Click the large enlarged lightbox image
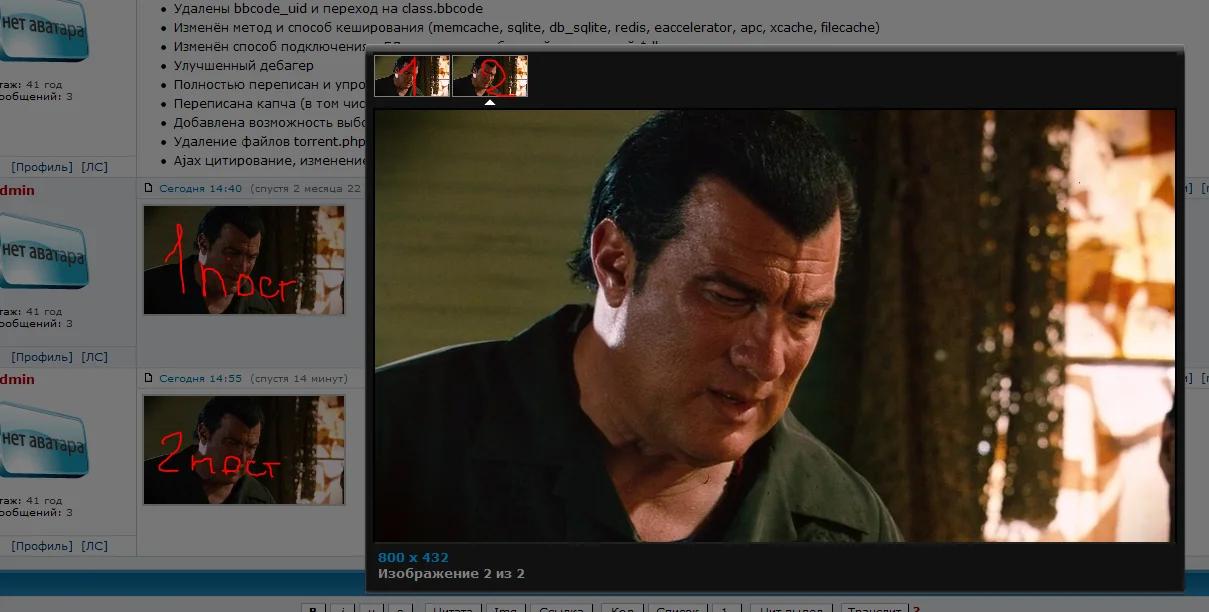 click(775, 326)
